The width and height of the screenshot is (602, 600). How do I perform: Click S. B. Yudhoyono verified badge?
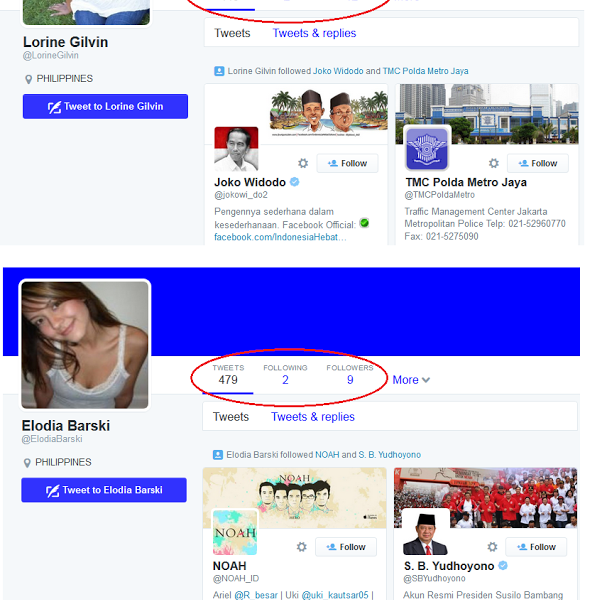coord(503,565)
